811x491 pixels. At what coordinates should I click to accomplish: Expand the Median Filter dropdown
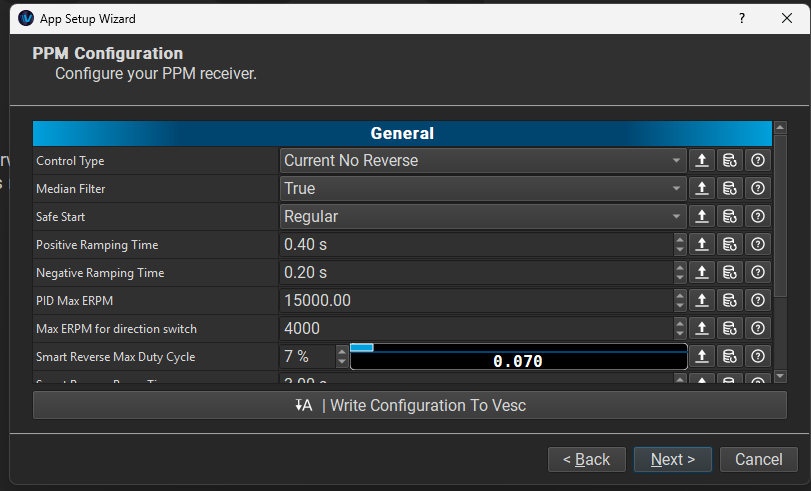482,188
